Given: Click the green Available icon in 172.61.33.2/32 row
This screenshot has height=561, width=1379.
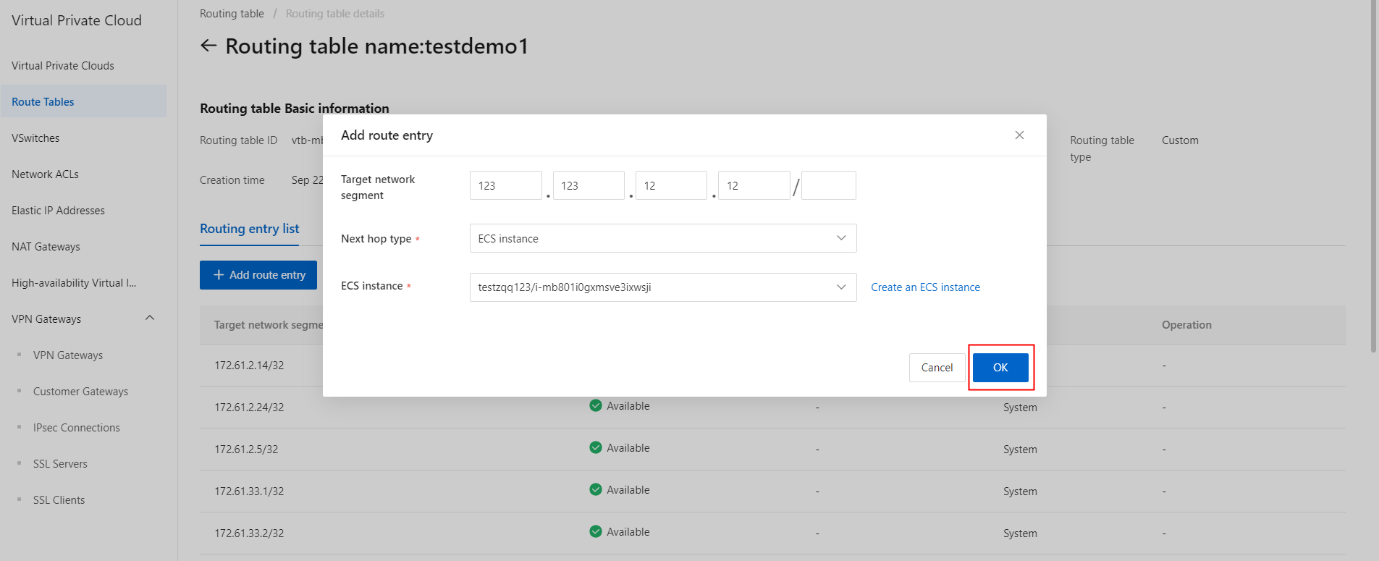Looking at the screenshot, I should (x=596, y=532).
